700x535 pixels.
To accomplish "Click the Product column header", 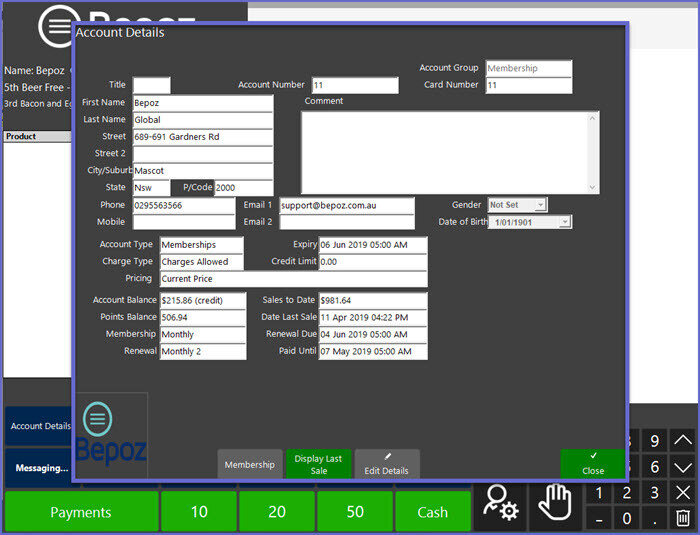I will pyautogui.click(x=38, y=136).
